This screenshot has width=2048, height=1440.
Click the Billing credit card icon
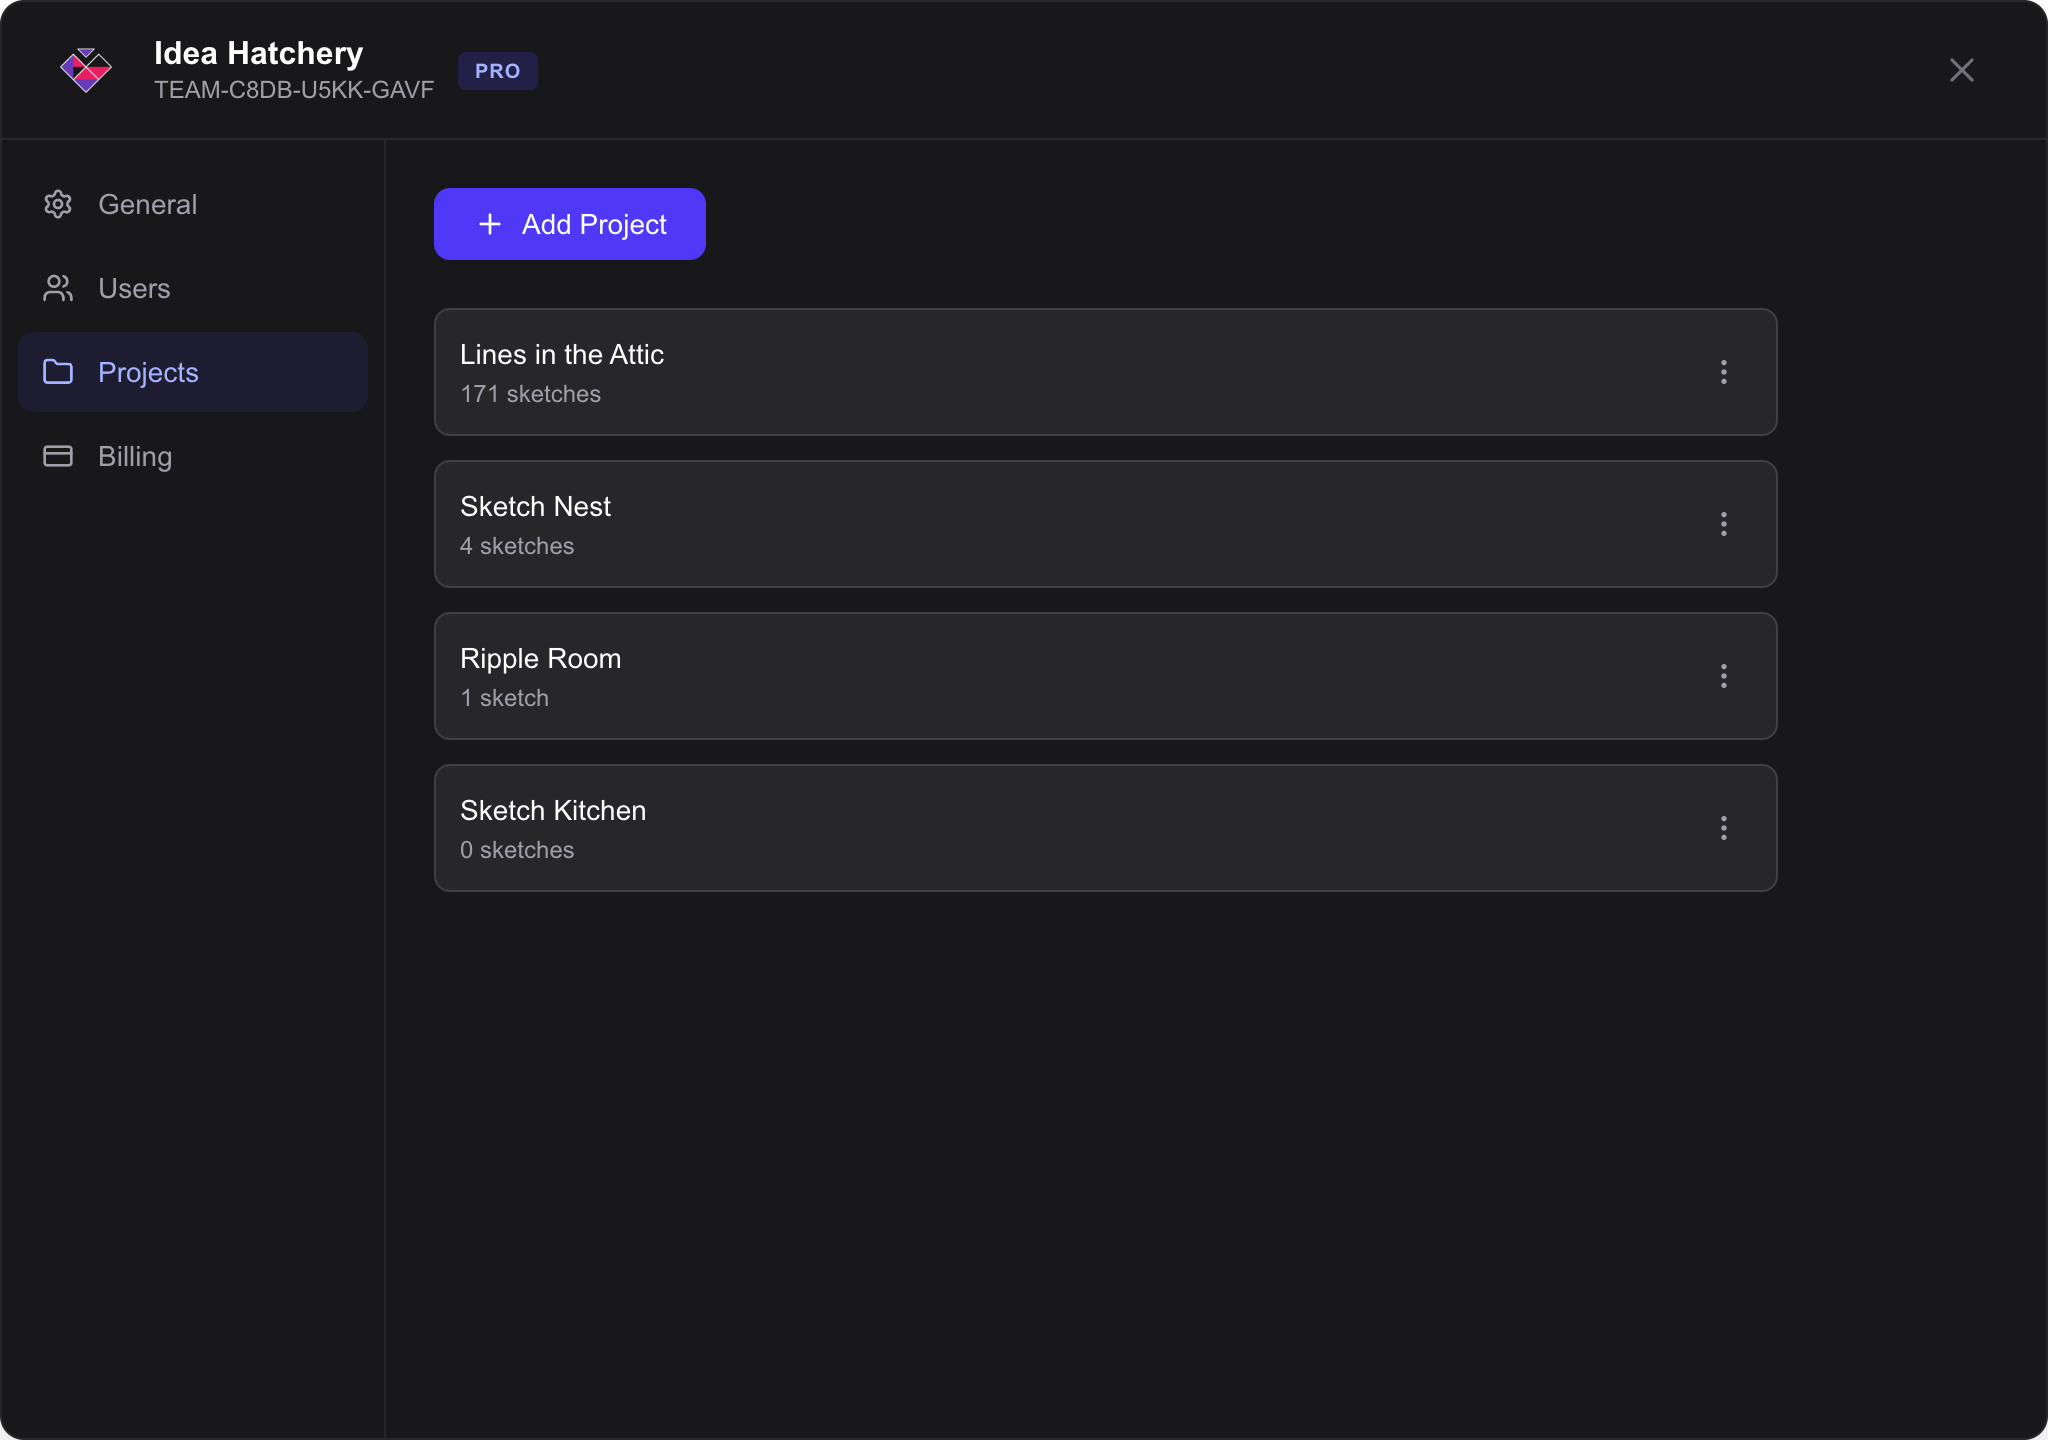point(58,456)
